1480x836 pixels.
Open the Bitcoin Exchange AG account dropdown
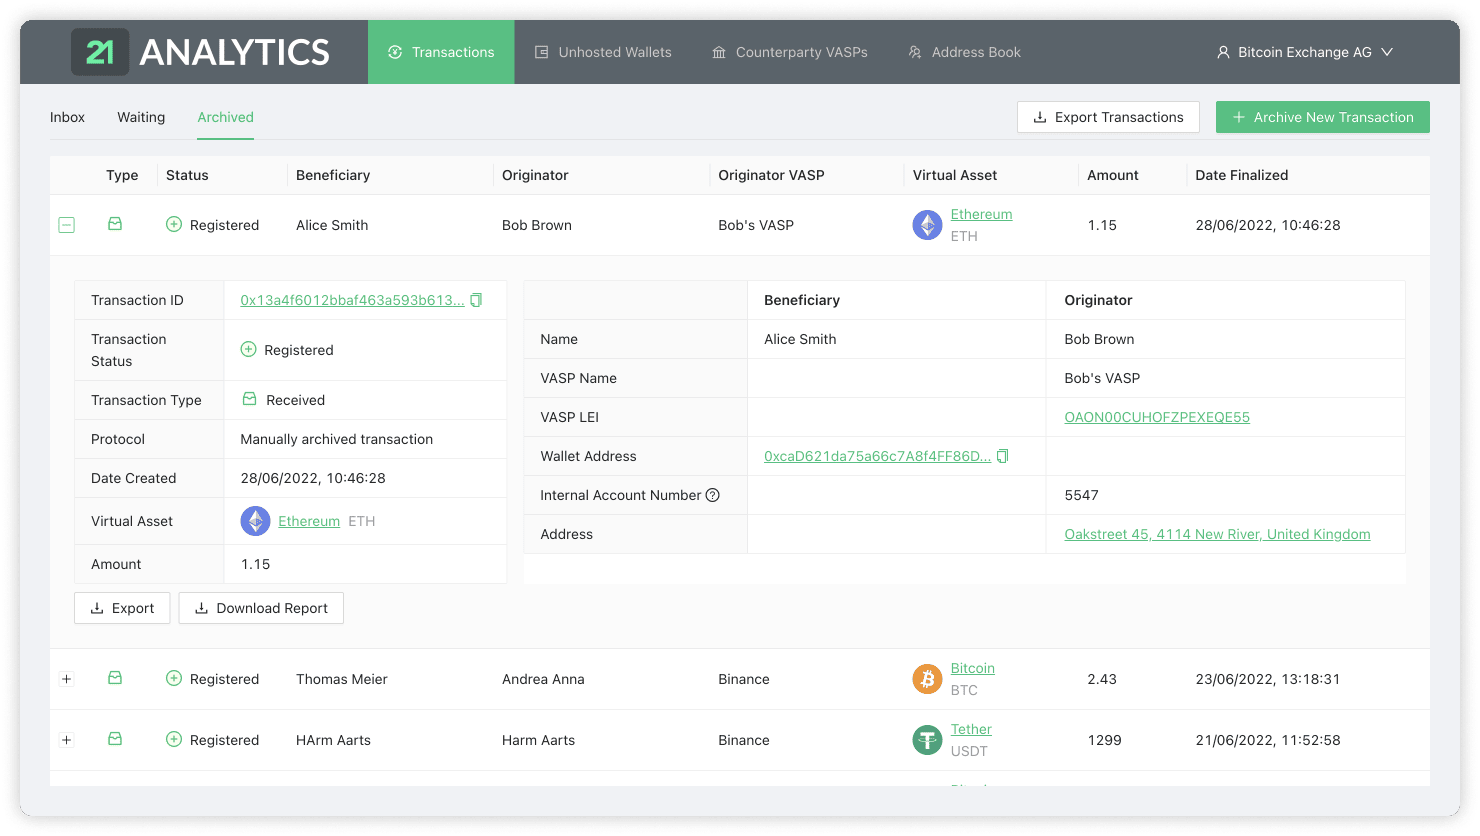(1304, 52)
